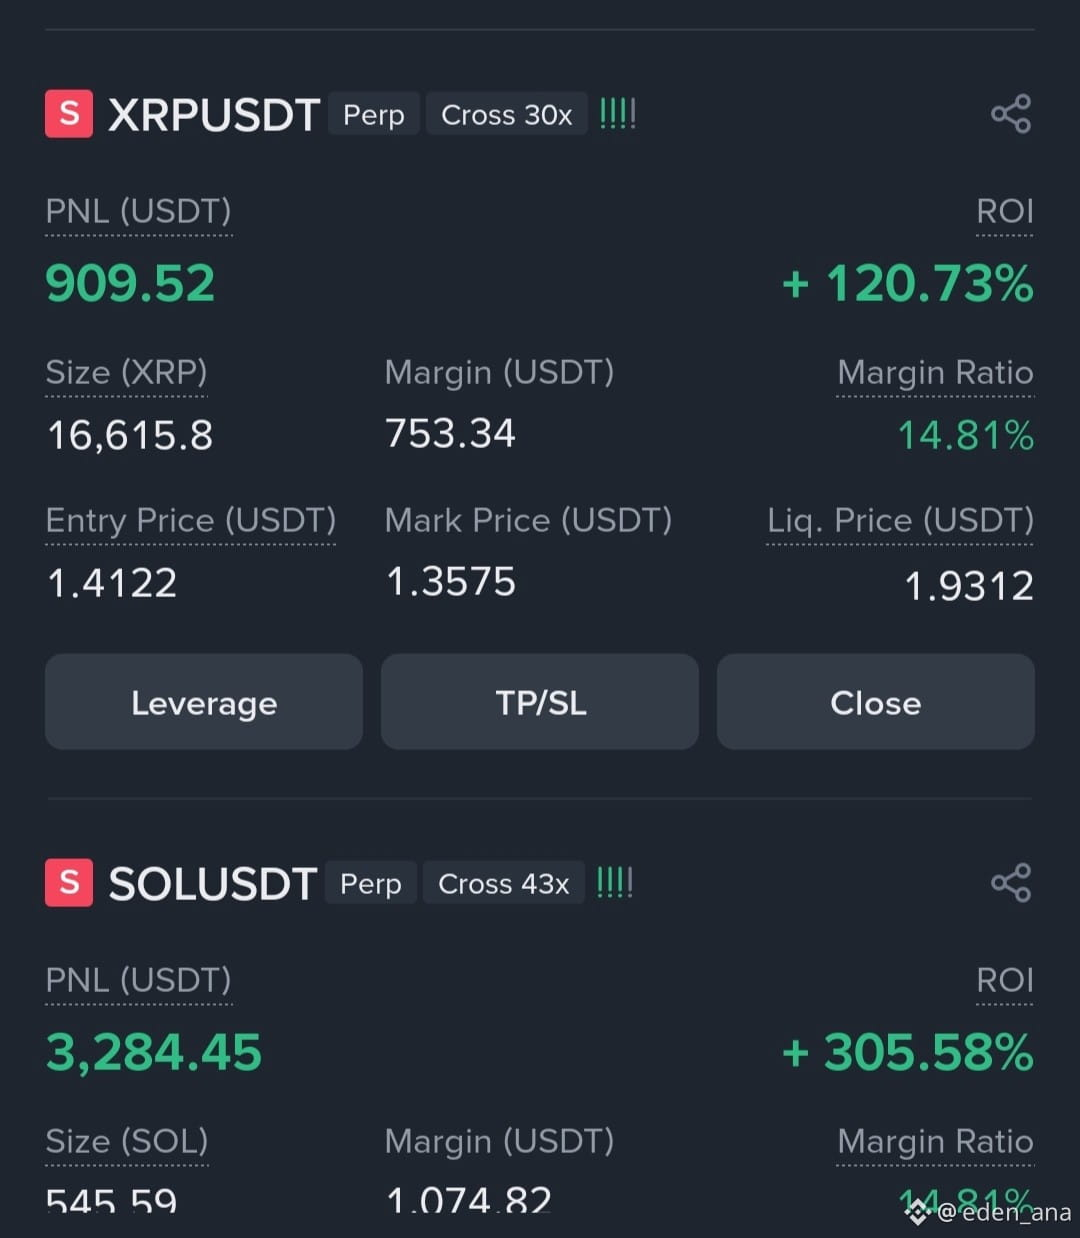Screen dimensions: 1080x1238
Task: Open the Cross 43x margin mode tag
Action: click(x=504, y=884)
